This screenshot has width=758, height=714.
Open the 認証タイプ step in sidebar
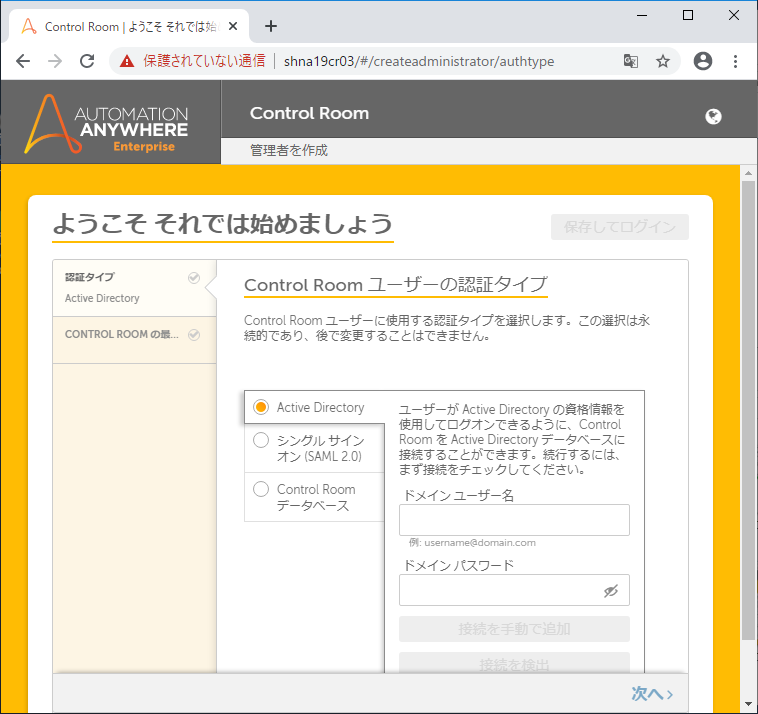[134, 289]
